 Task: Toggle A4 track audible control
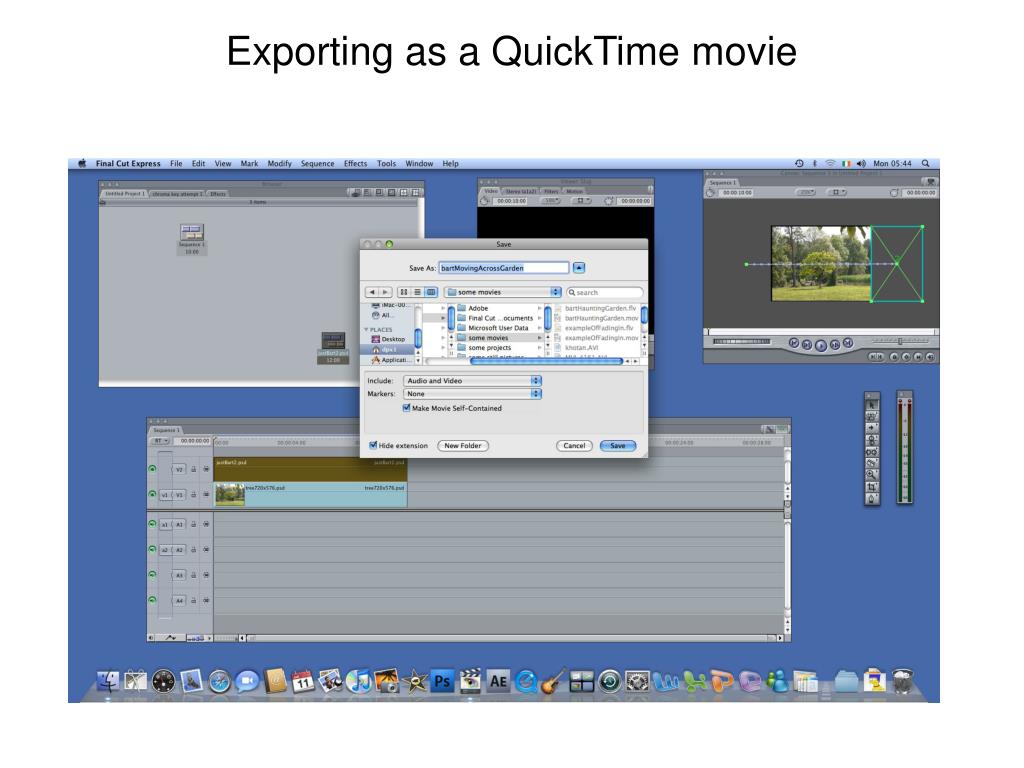(x=152, y=600)
